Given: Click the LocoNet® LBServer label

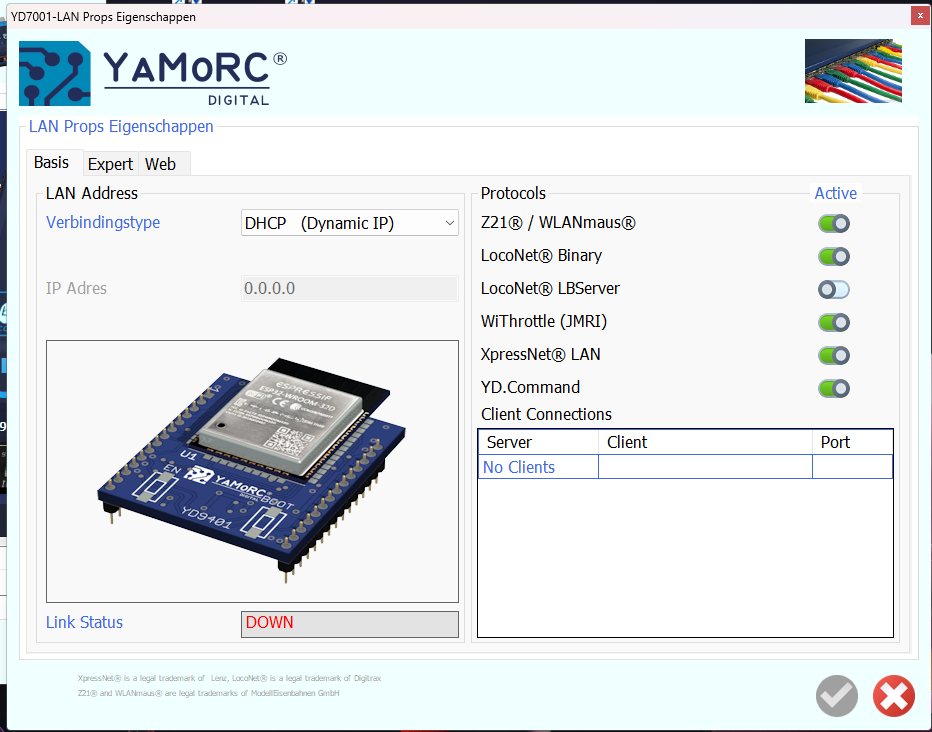Looking at the screenshot, I should (x=550, y=289).
